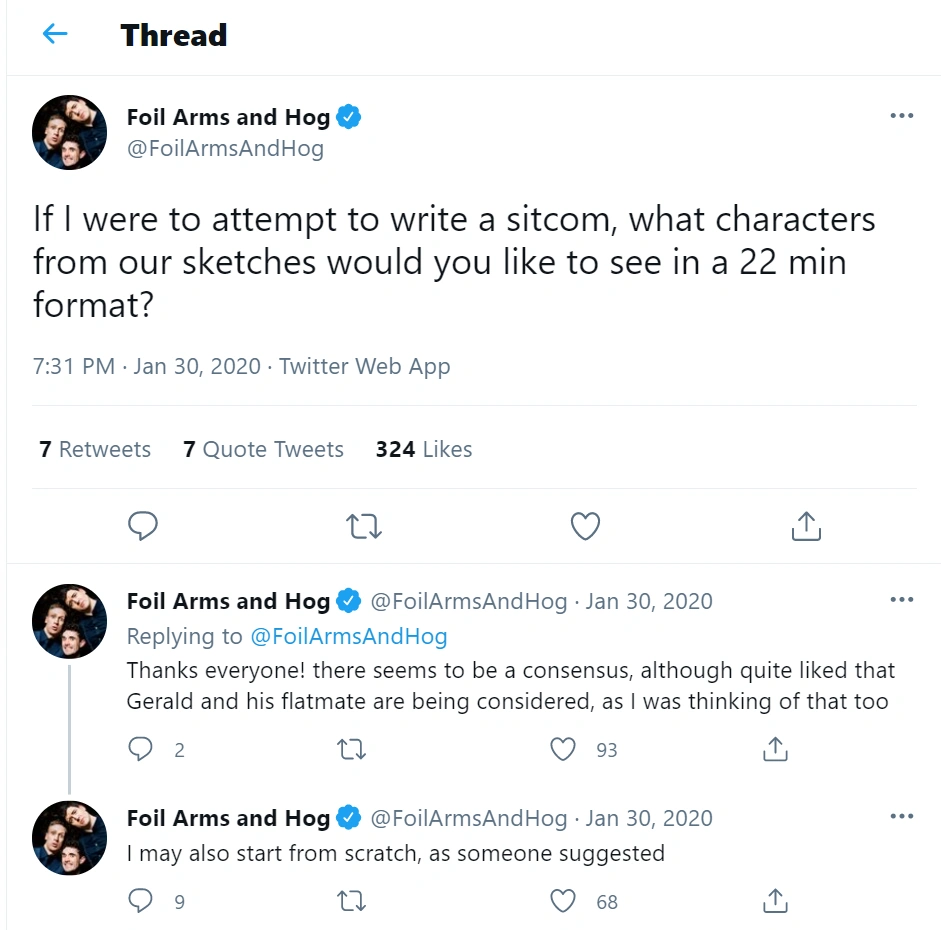The width and height of the screenshot is (941, 930).
Task: Like the main sitcom tweet
Action: 585,526
